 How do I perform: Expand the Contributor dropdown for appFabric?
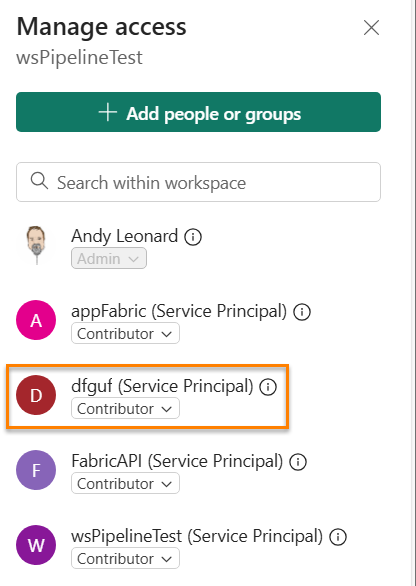125,333
